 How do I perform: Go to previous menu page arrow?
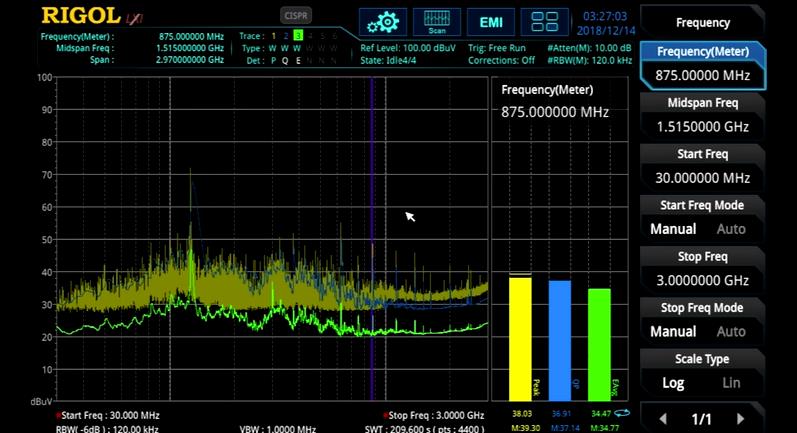663,419
